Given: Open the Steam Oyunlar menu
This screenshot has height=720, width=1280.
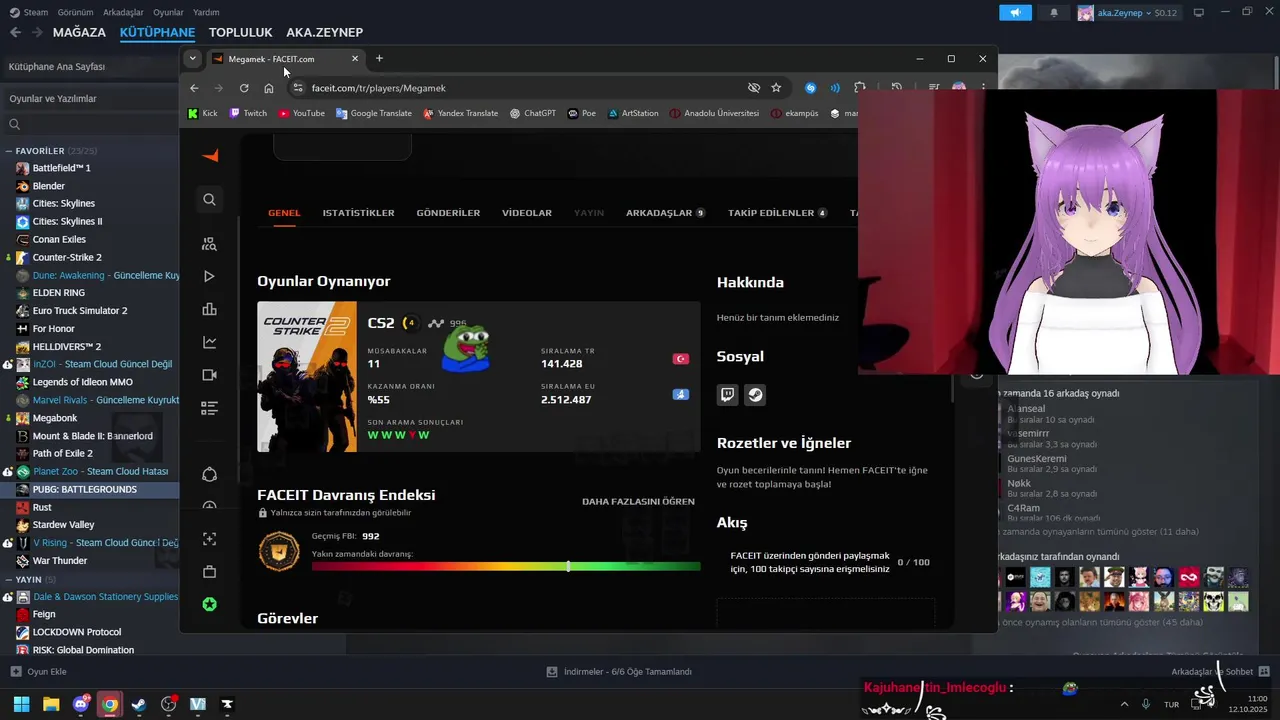Looking at the screenshot, I should tap(168, 13).
